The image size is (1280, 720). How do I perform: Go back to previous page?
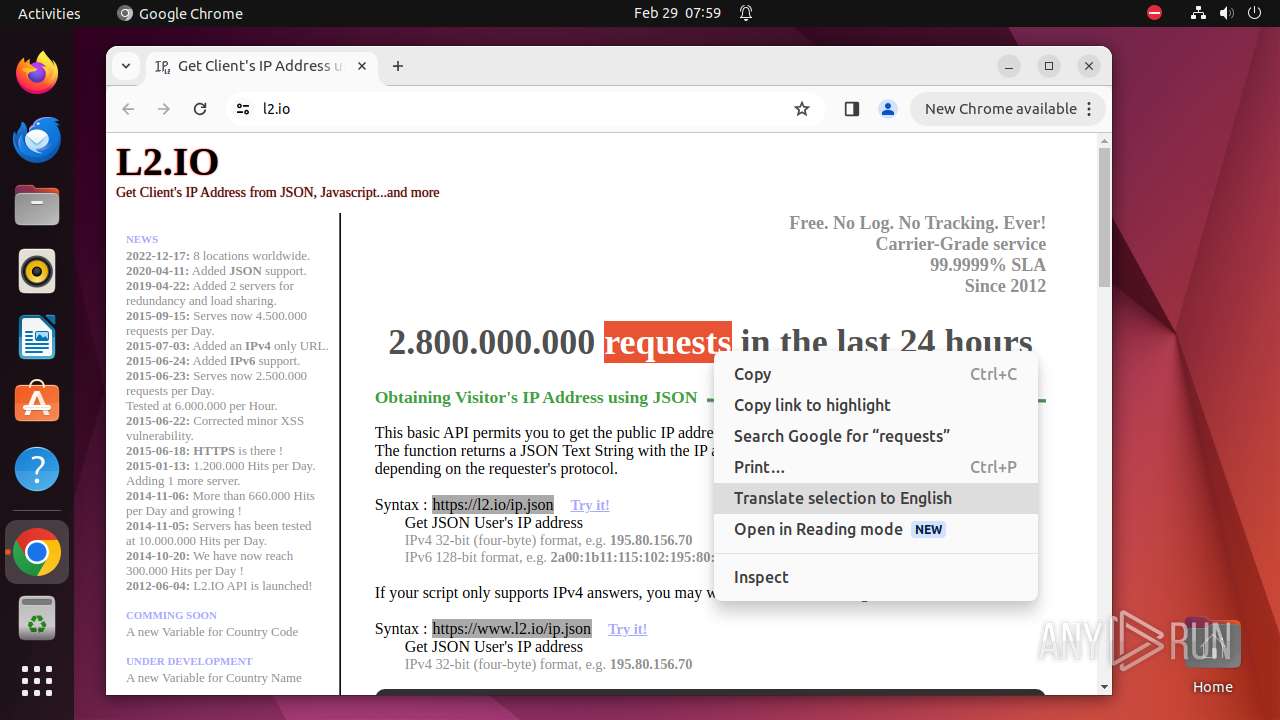point(128,109)
